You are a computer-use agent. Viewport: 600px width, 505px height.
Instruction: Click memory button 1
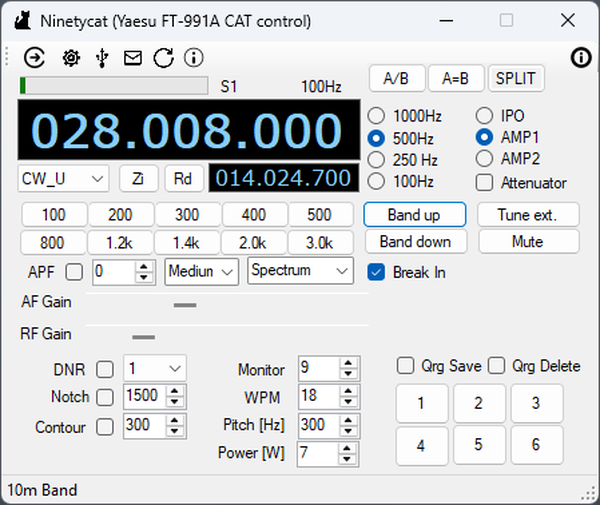click(x=422, y=403)
